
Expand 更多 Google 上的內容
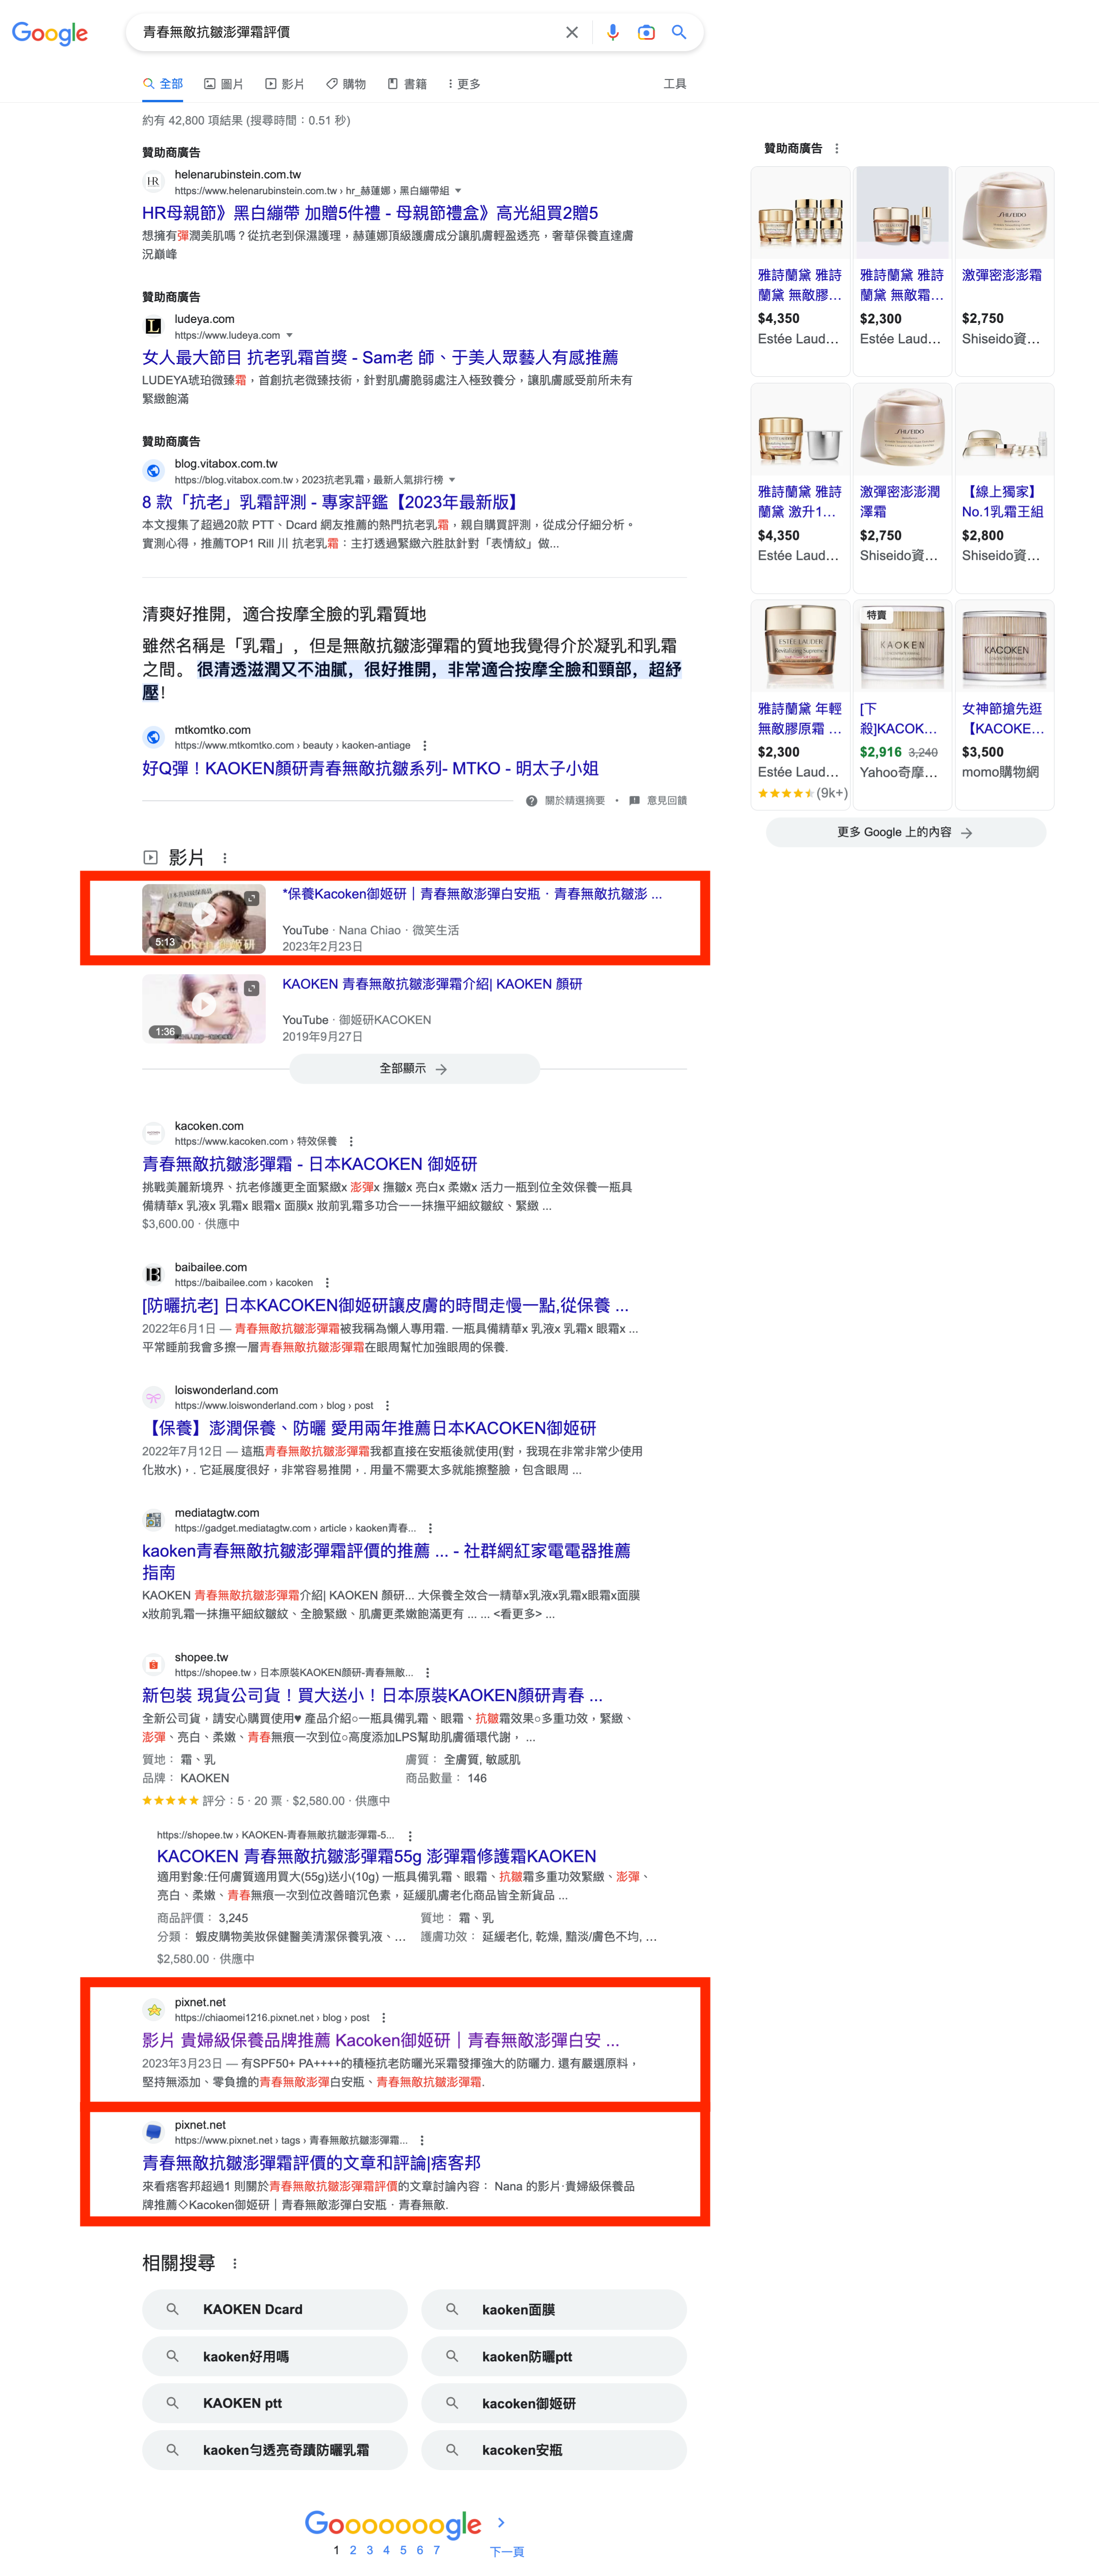(905, 832)
